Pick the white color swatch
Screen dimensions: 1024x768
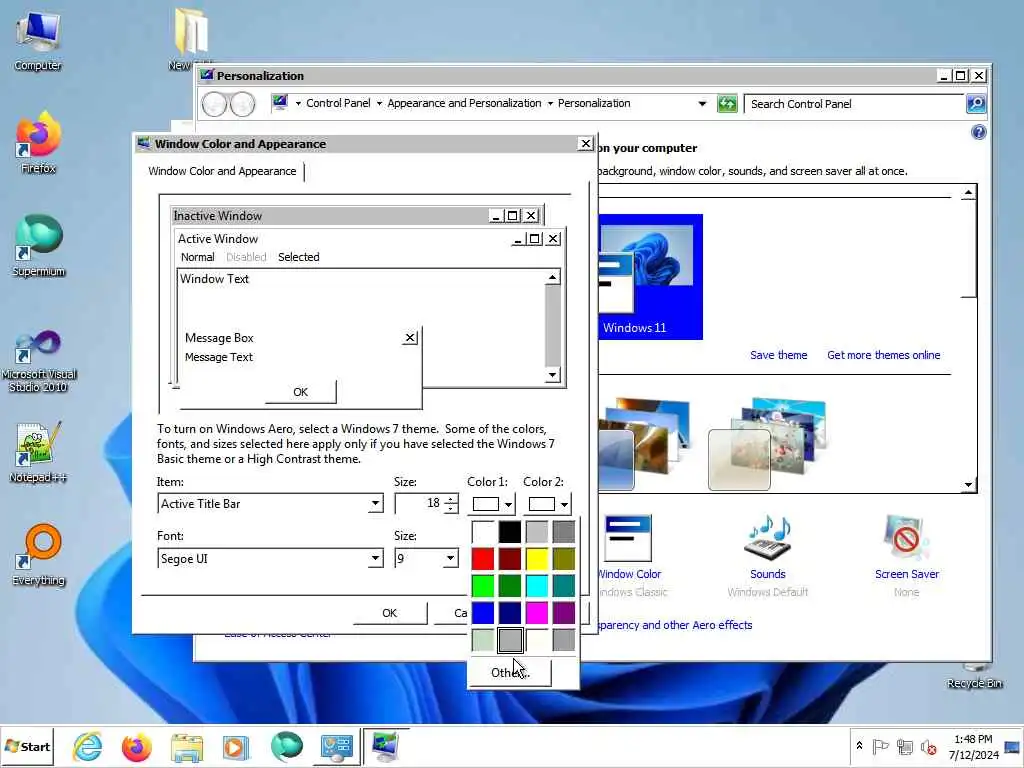(483, 532)
